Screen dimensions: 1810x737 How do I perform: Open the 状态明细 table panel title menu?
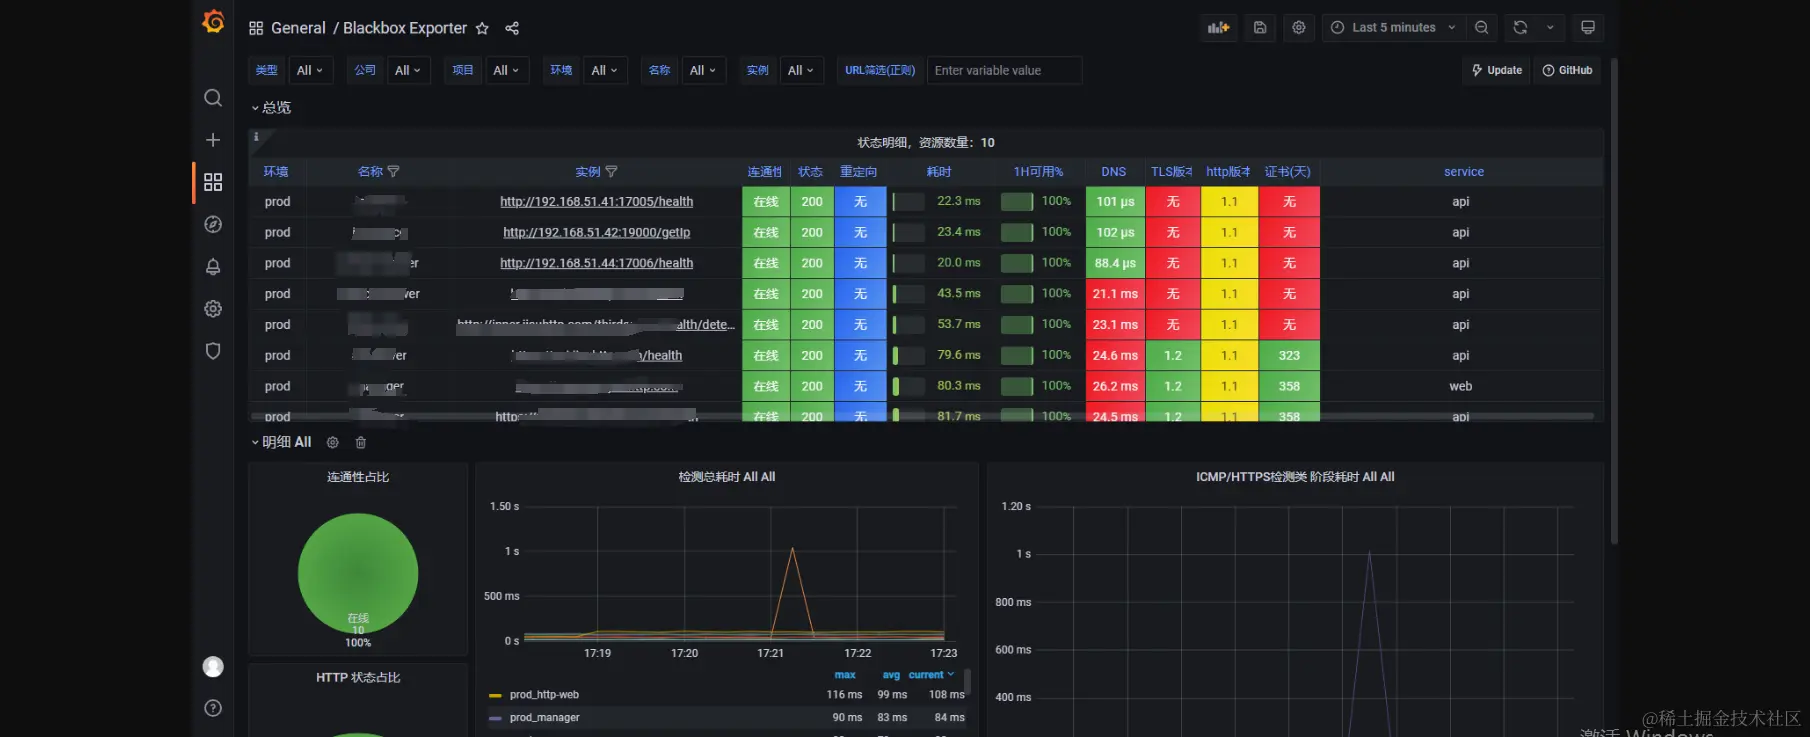(x=926, y=142)
